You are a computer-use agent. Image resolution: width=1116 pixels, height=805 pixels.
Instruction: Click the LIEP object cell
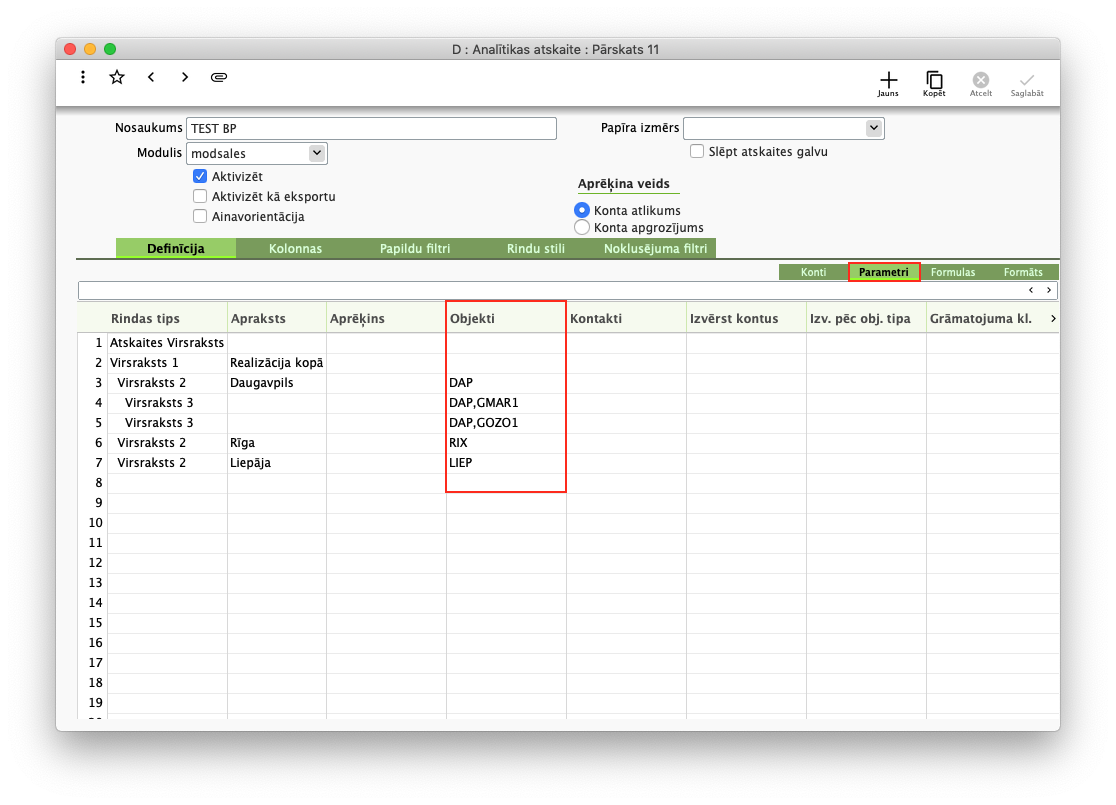click(x=506, y=462)
